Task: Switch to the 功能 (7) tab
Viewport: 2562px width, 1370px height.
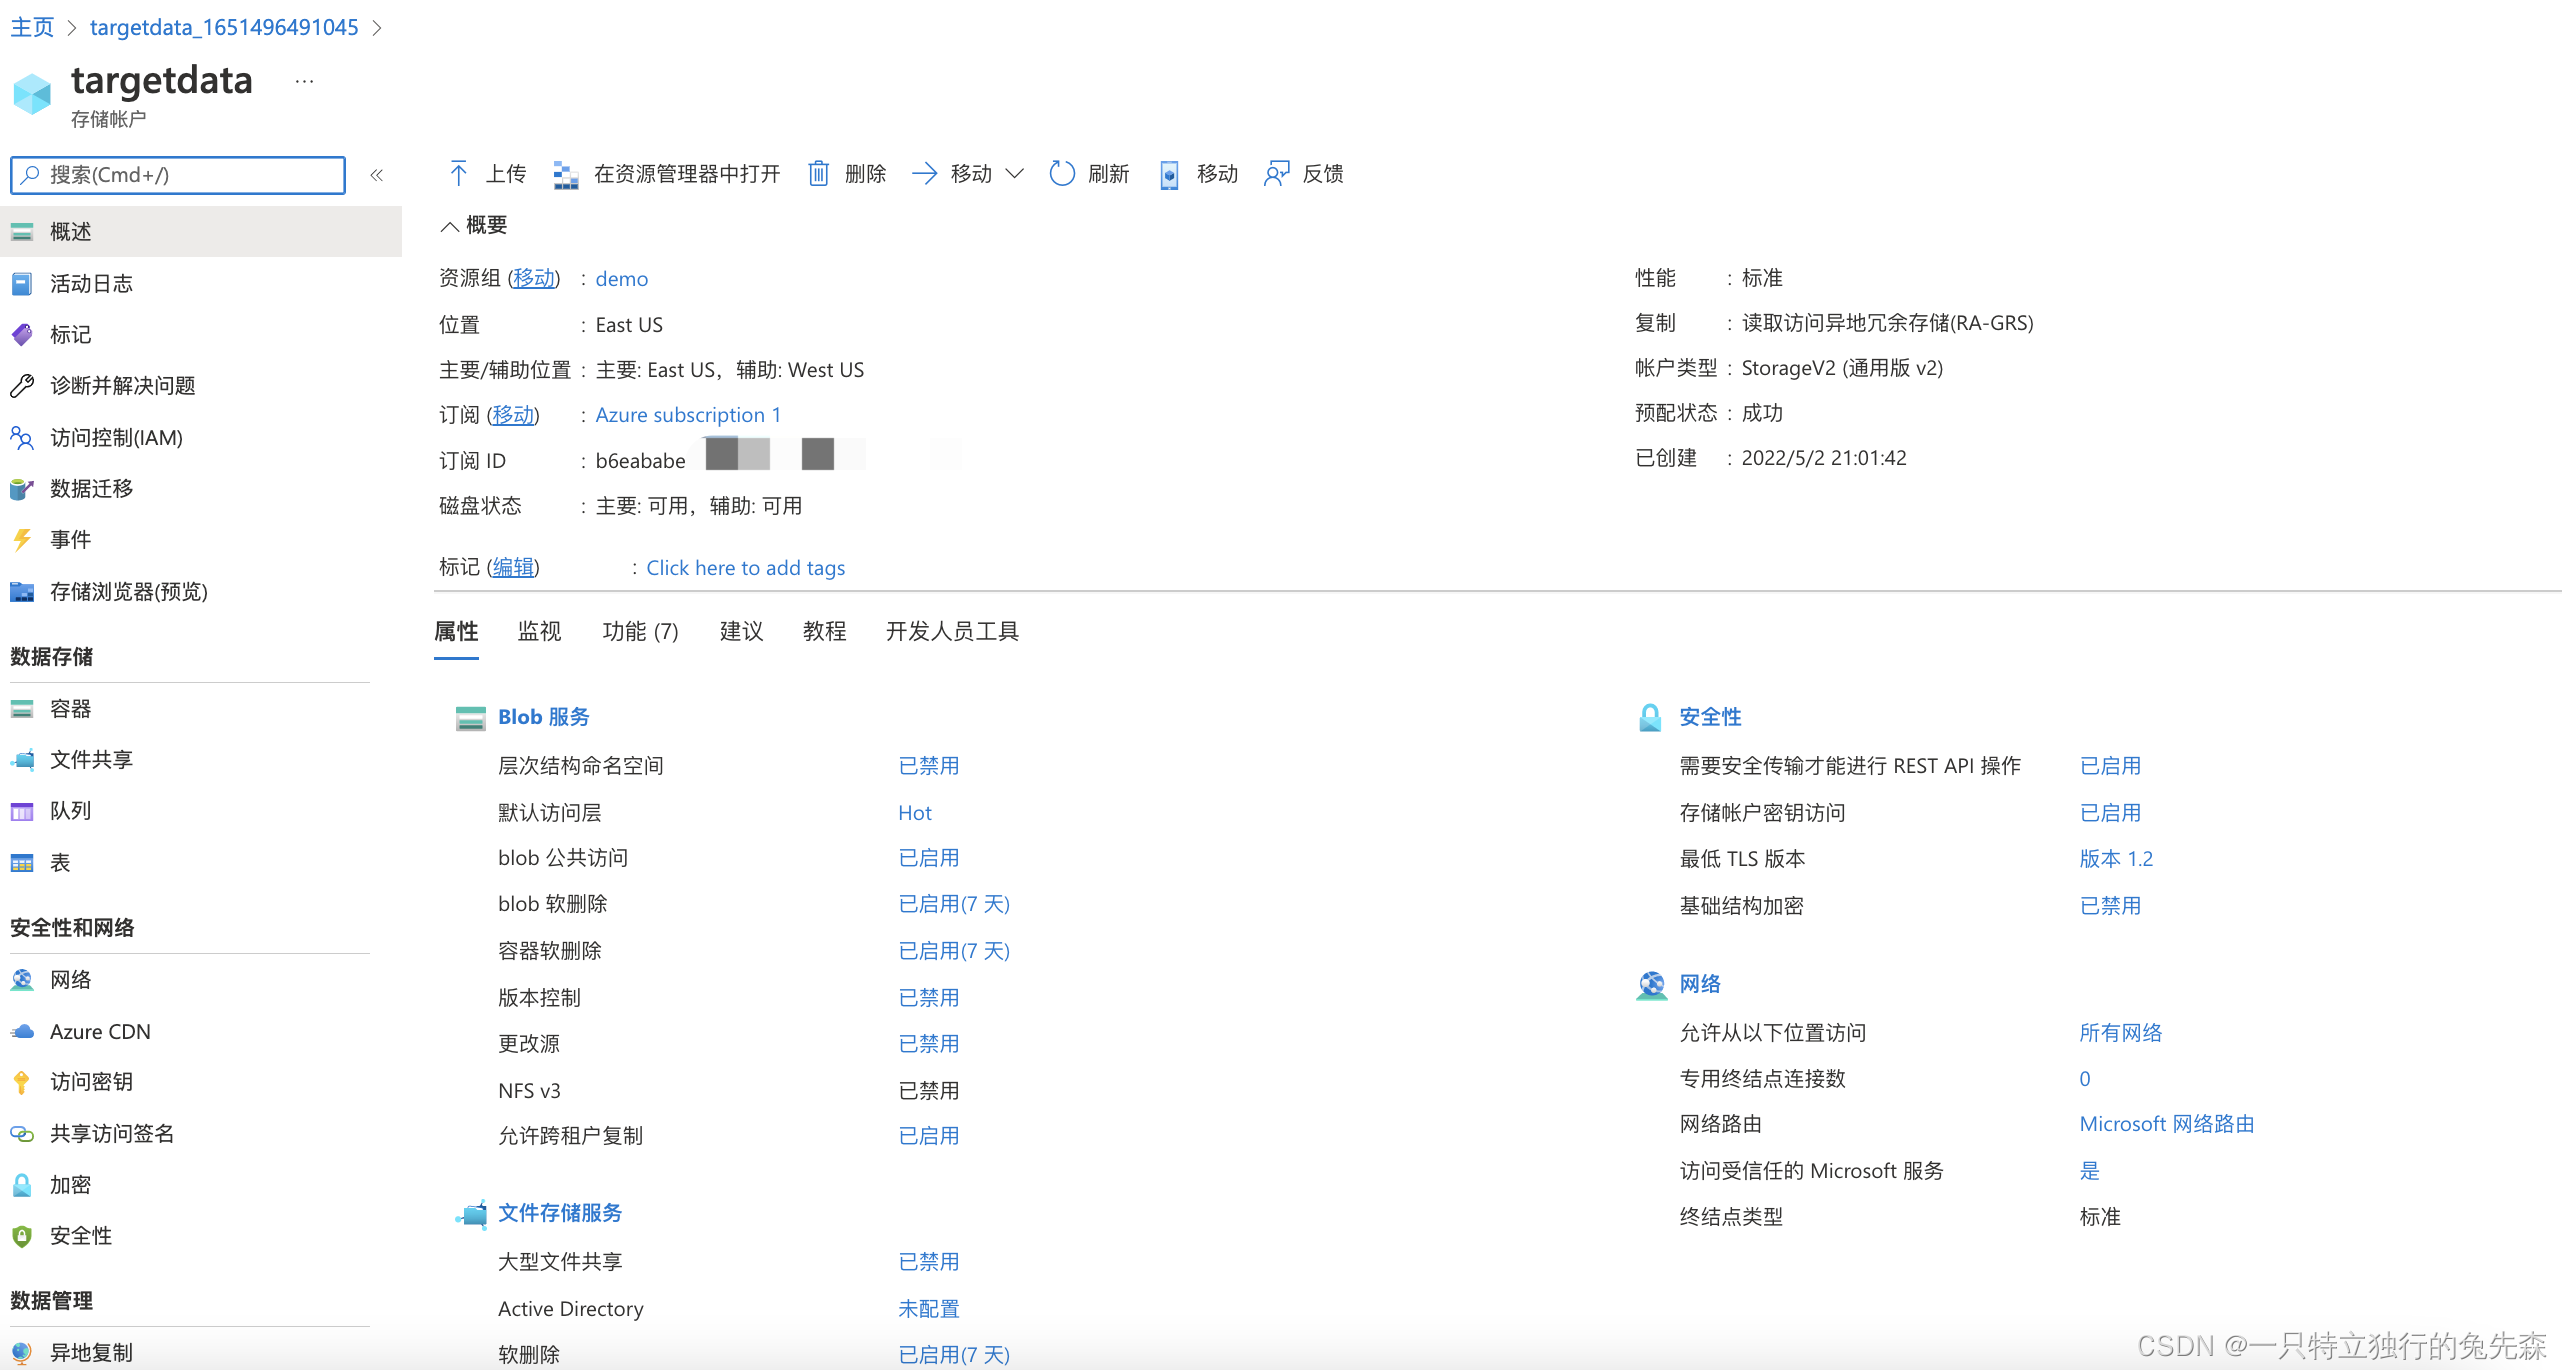Action: (x=641, y=632)
